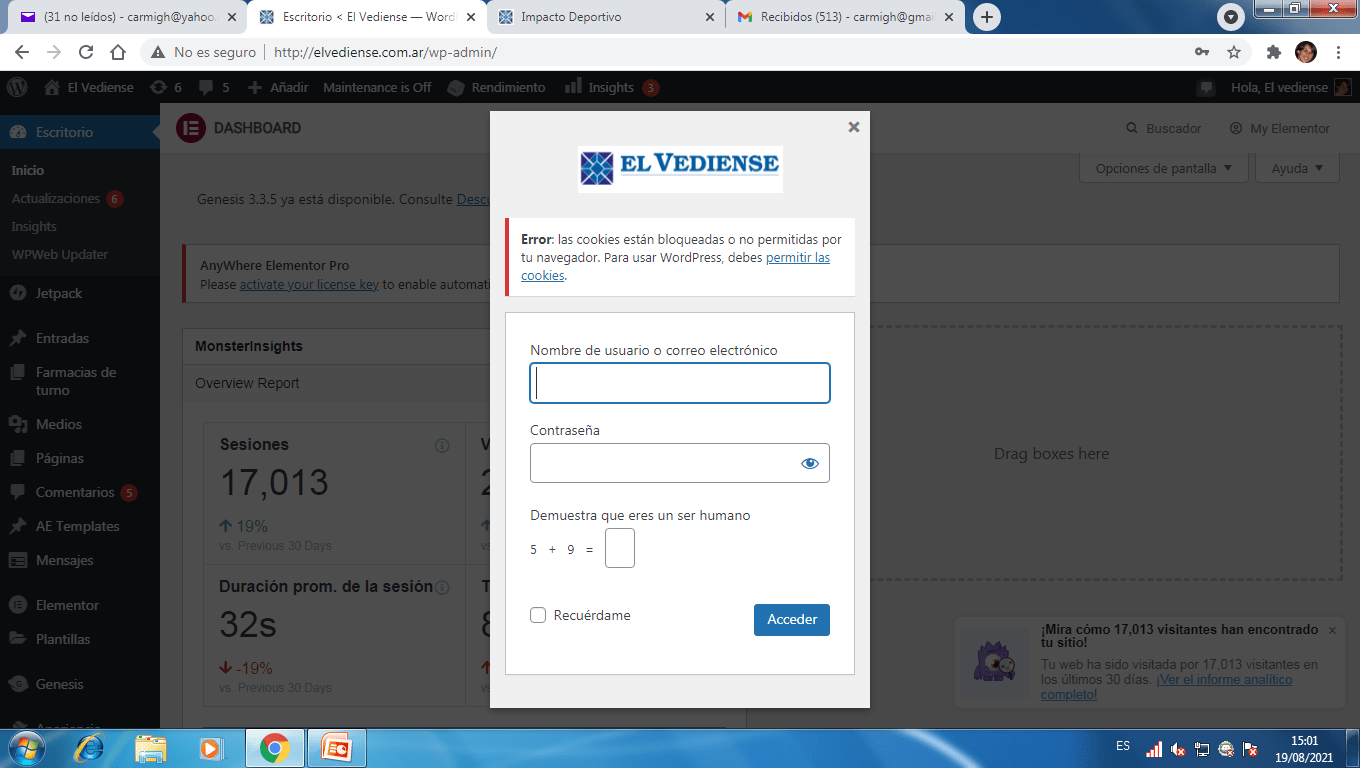Click the Mensajes sidebar icon
Image resolution: width=1360 pixels, height=768 pixels.
tap(18, 560)
